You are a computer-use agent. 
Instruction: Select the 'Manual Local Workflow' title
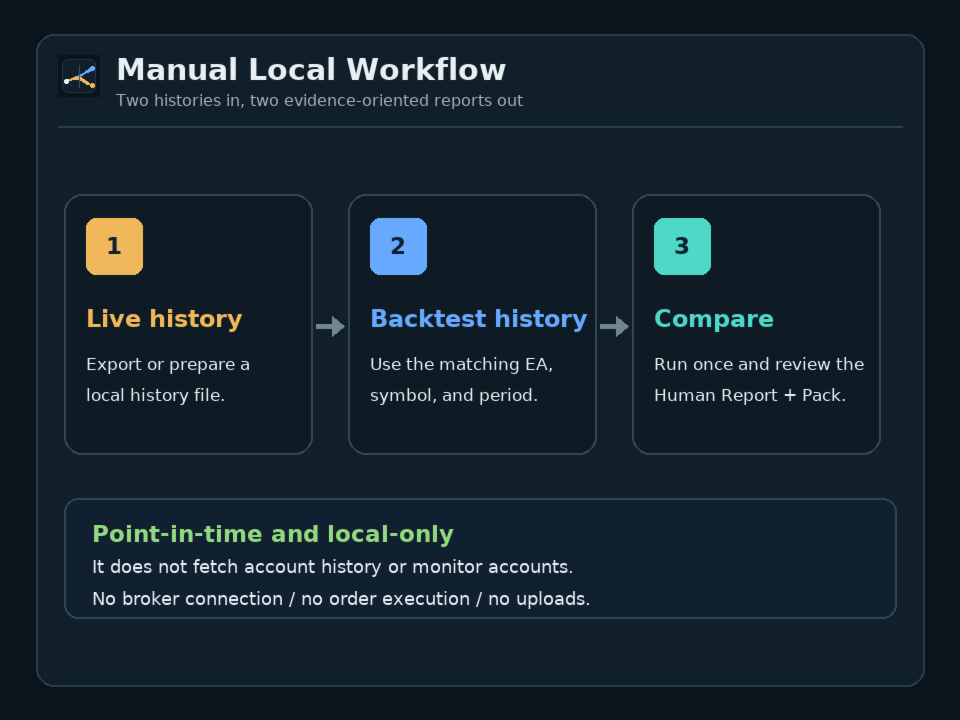pyautogui.click(x=311, y=70)
